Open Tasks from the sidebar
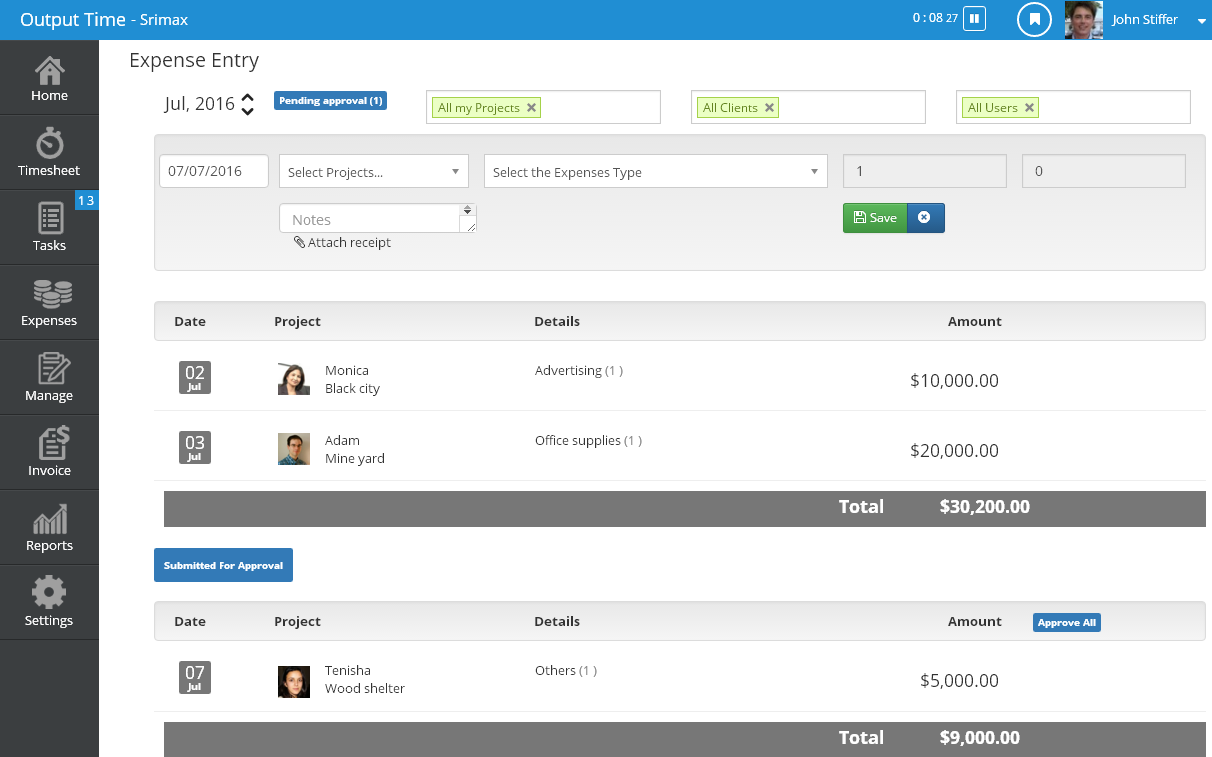The image size is (1212, 757). click(49, 227)
